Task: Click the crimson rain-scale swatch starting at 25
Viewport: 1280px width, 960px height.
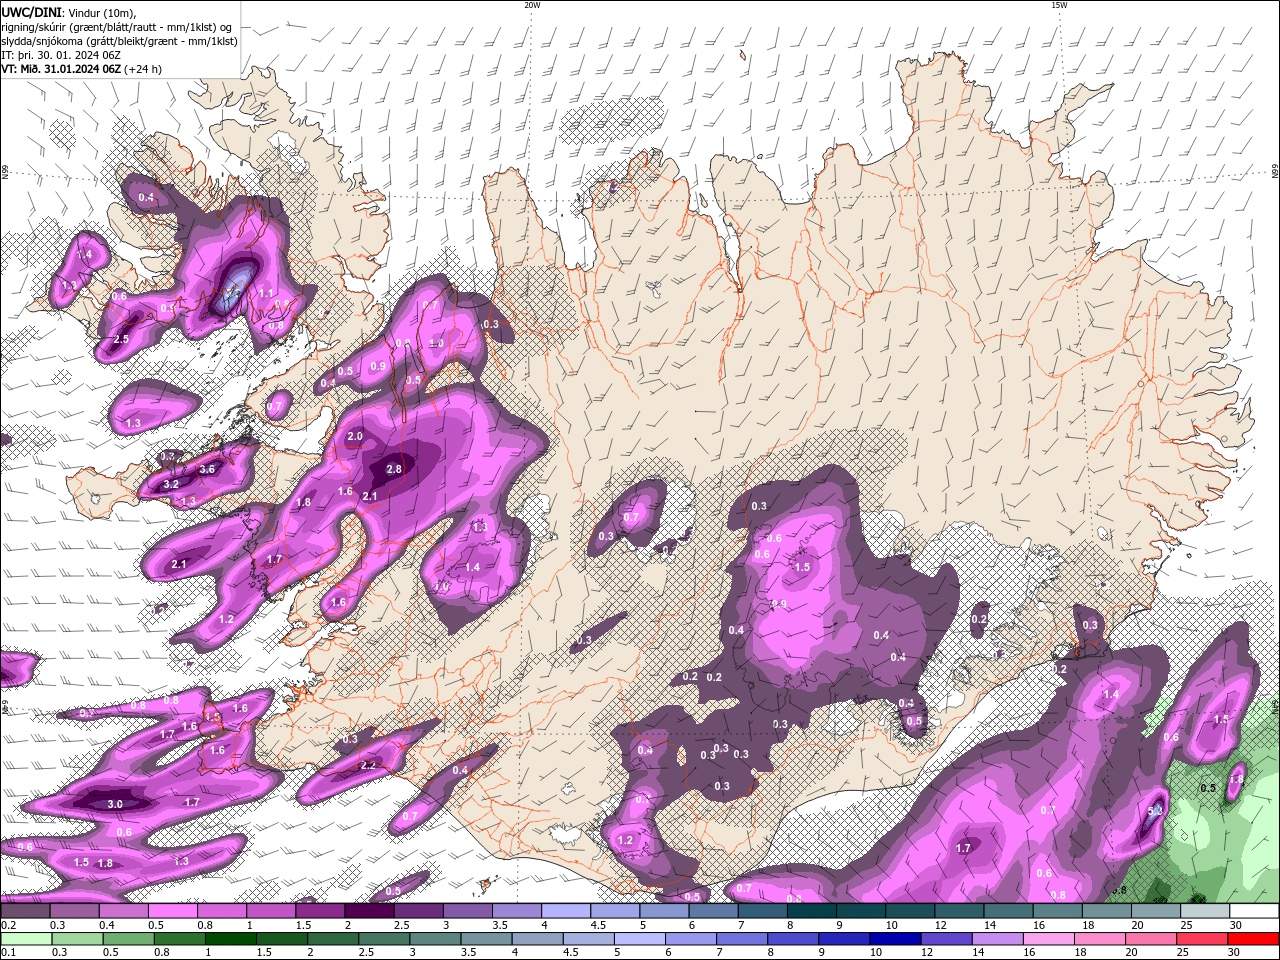Action: [x=1204, y=938]
